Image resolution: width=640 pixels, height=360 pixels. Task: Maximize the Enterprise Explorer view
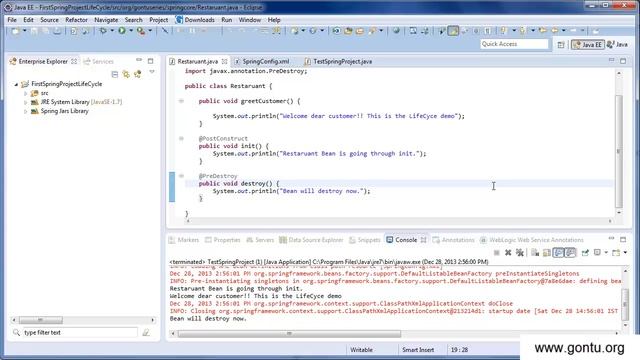pos(151,61)
